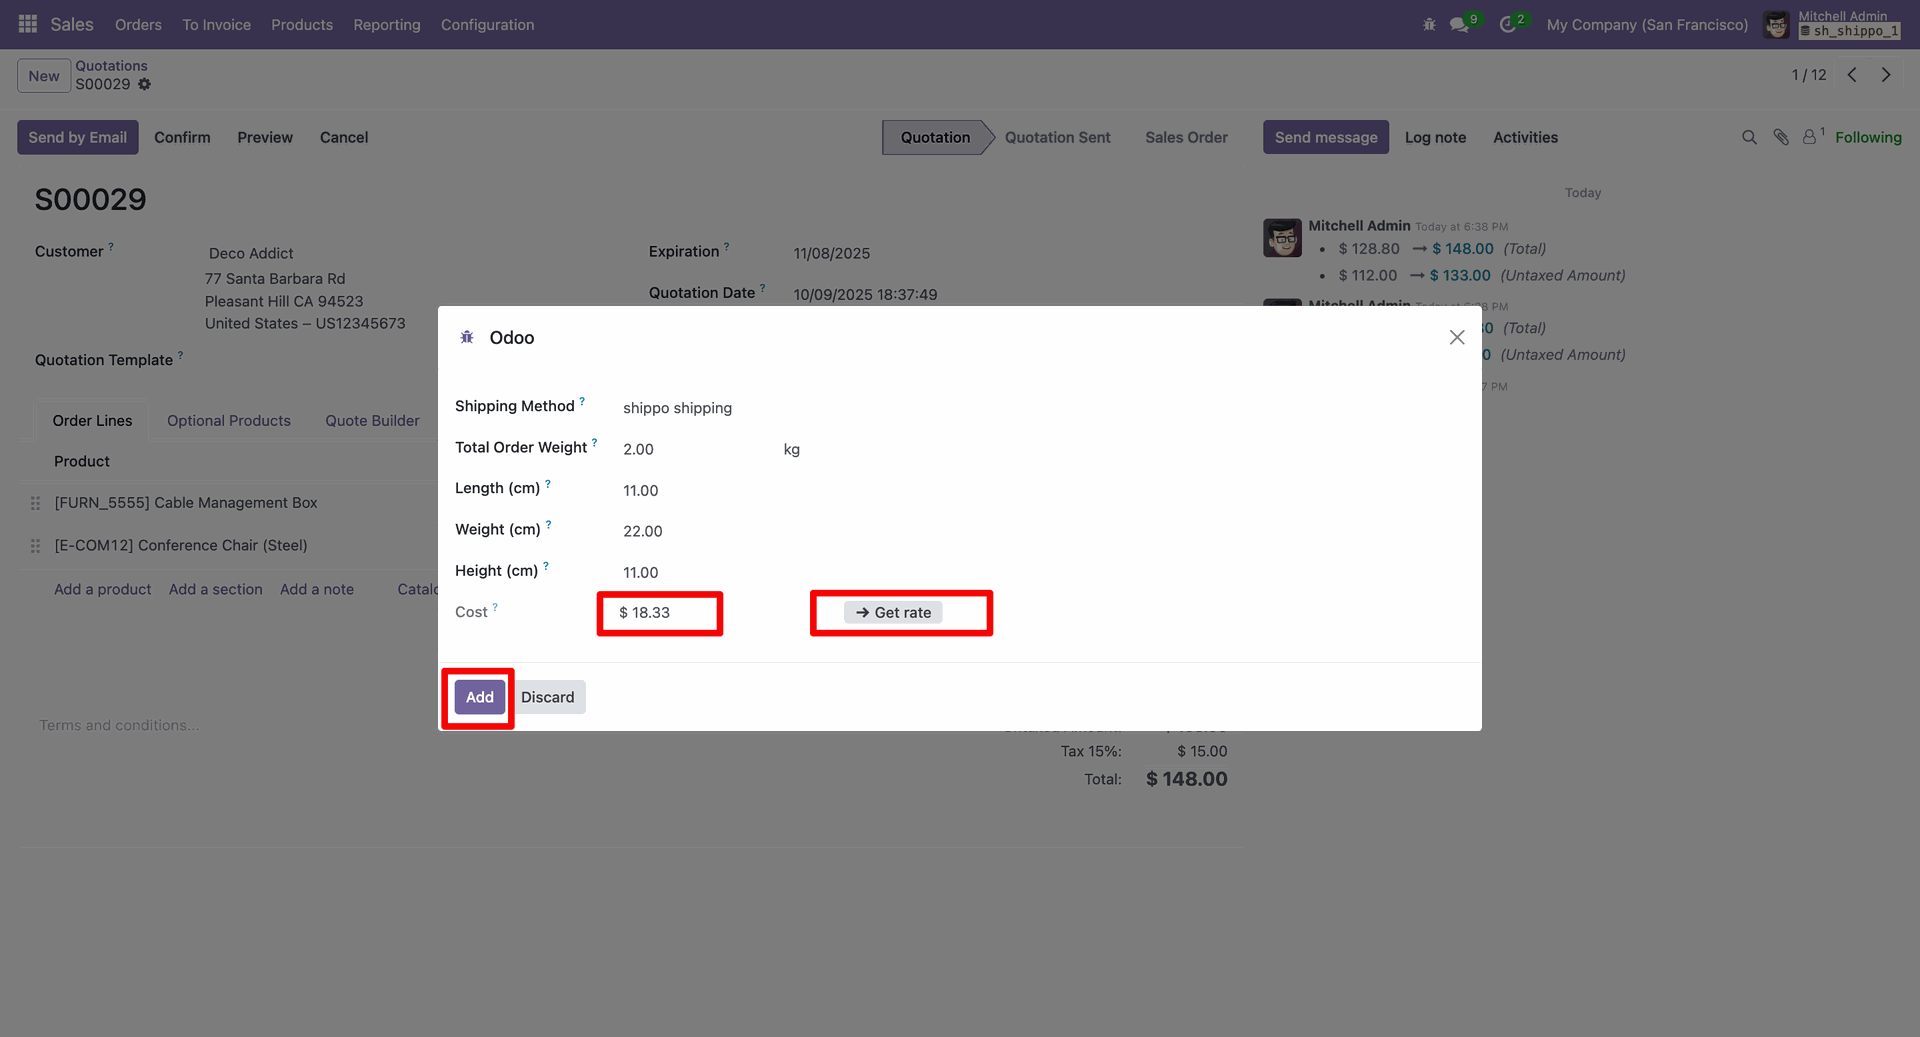Go to the previous record arrow
1920x1037 pixels.
1852,75
